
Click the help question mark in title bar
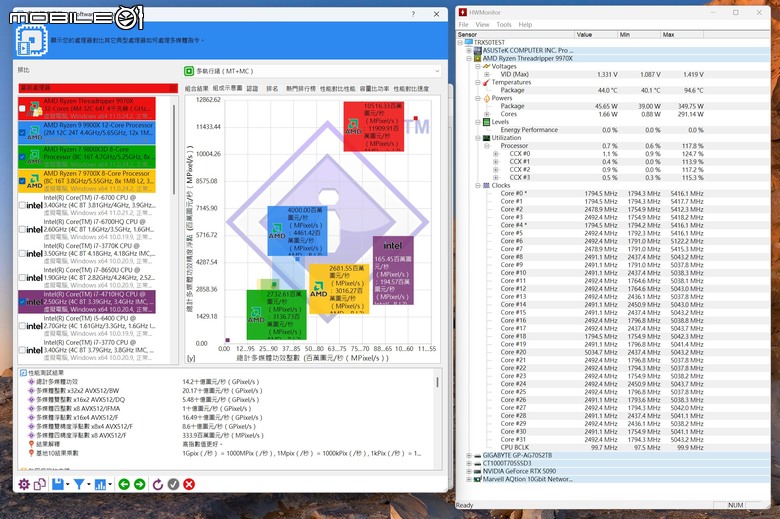413,14
